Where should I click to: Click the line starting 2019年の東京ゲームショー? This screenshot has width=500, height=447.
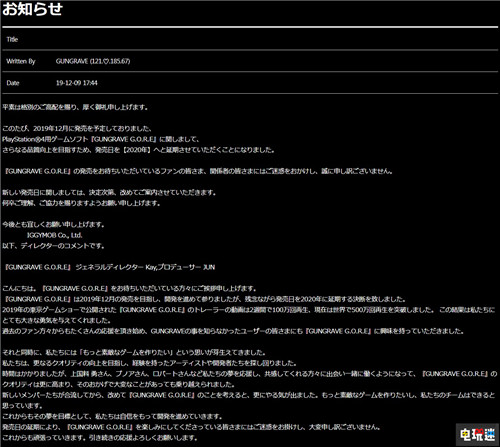[249, 310]
